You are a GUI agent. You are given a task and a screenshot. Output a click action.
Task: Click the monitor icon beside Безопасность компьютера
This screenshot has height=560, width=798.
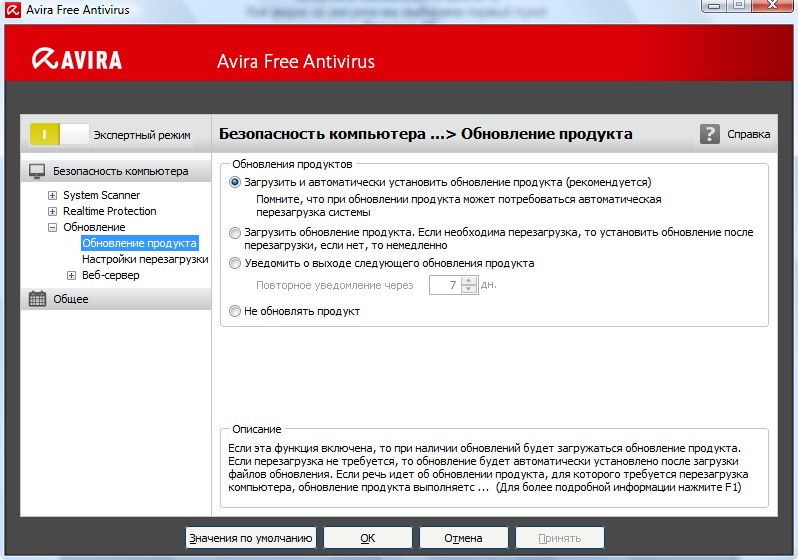(x=37, y=171)
